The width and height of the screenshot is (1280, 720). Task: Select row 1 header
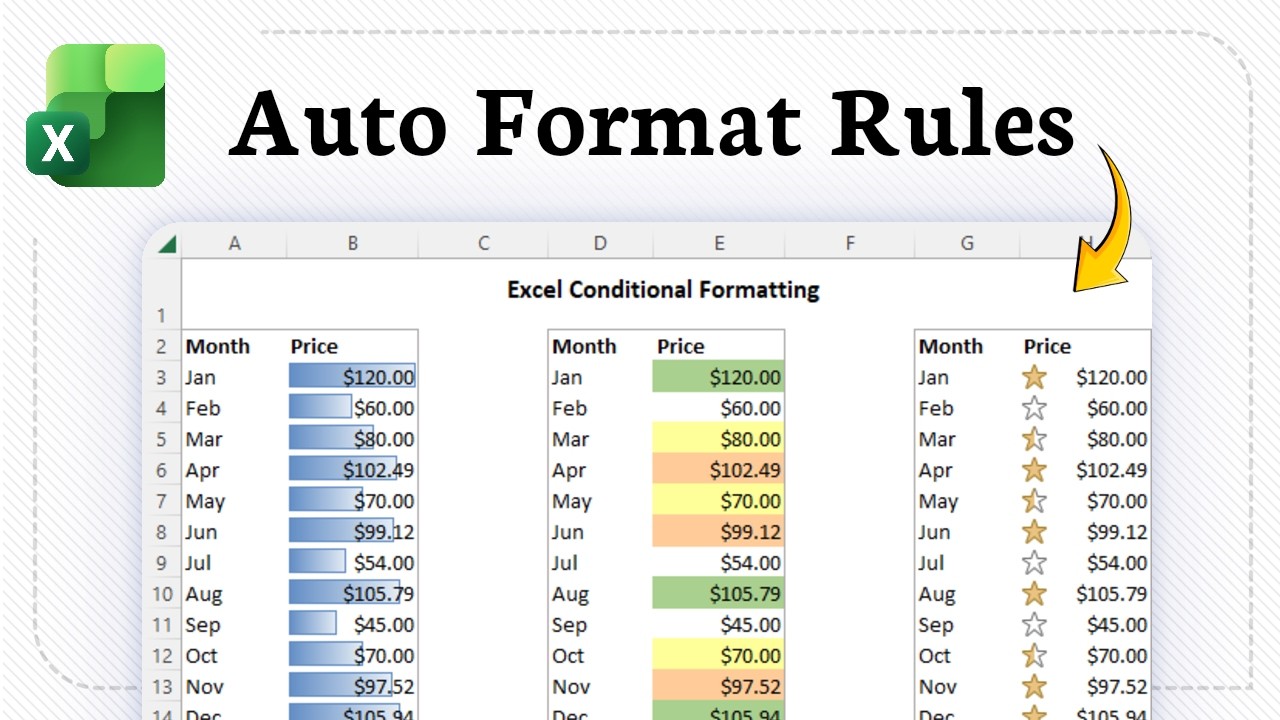(x=162, y=294)
